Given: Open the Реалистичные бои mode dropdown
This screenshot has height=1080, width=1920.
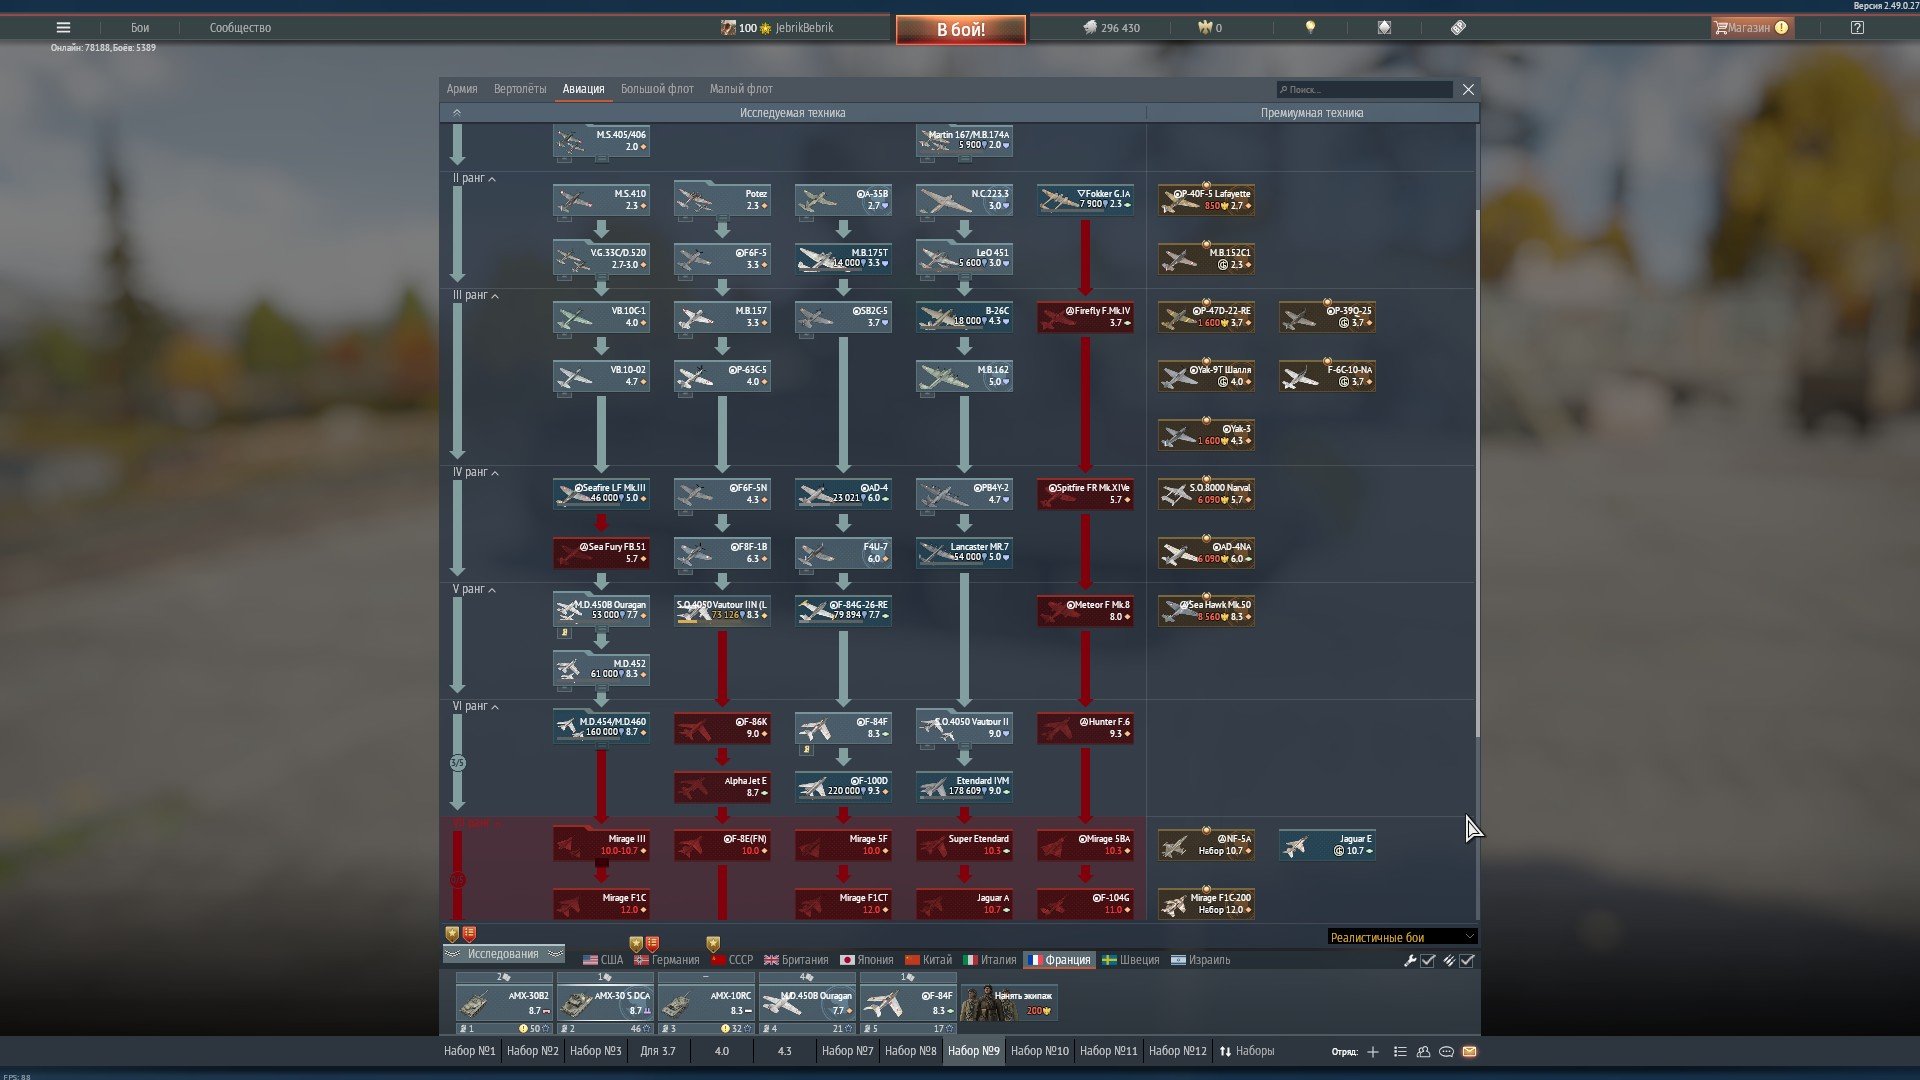Looking at the screenshot, I should [x=1401, y=937].
